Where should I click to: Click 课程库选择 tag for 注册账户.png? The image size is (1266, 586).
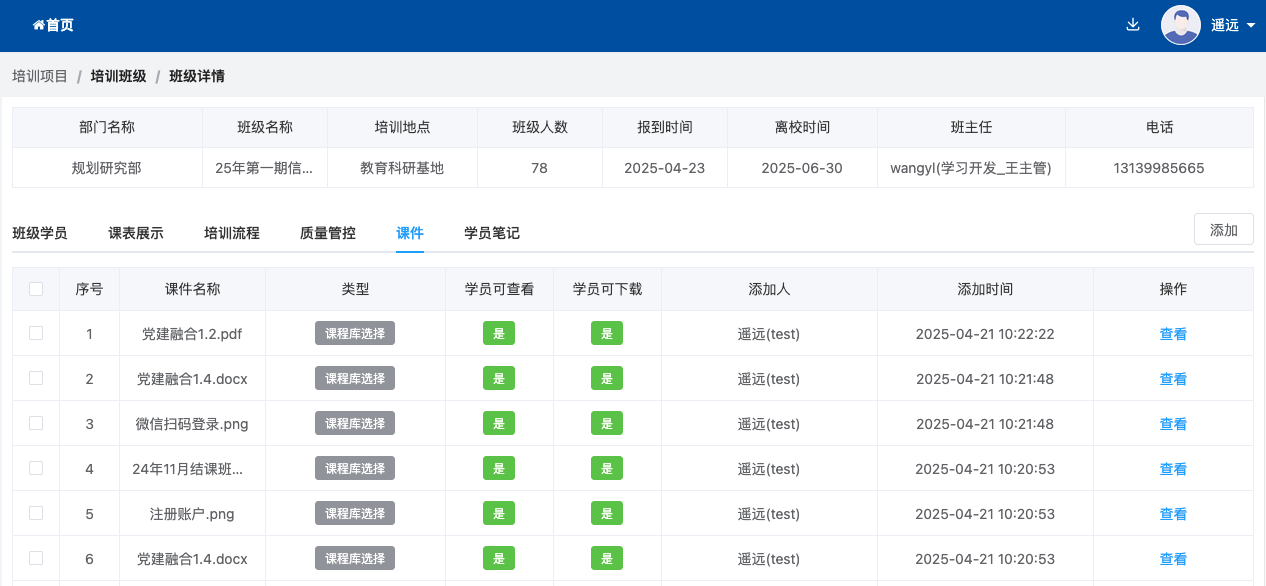tap(355, 513)
